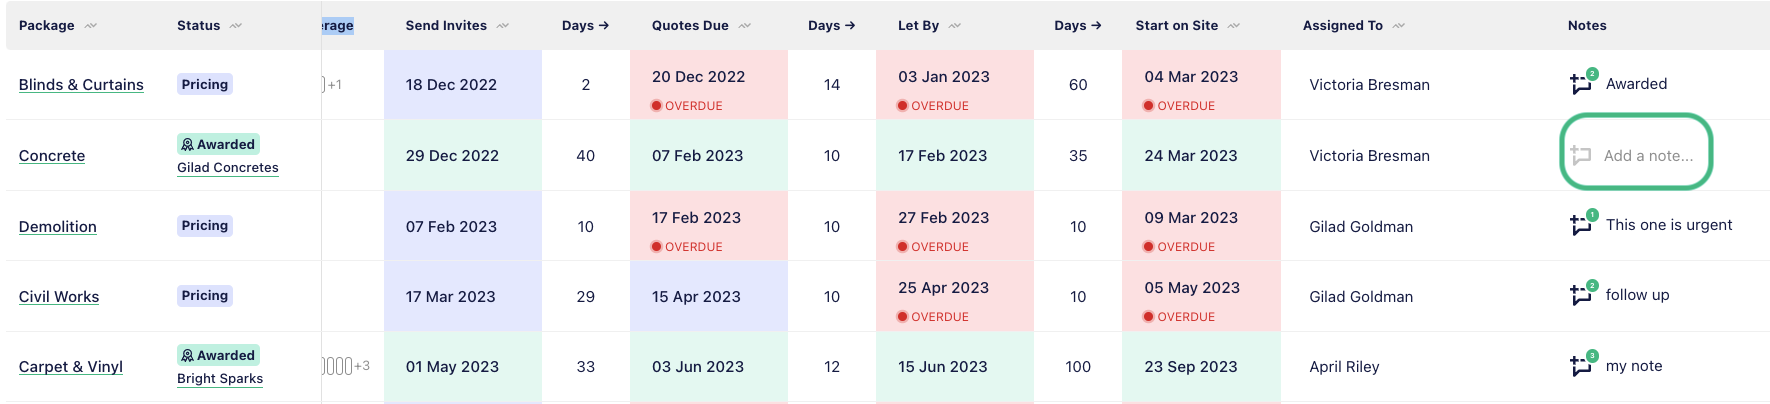Select the Pricing status badge for Demolition
This screenshot has width=1770, height=404.
pos(205,226)
